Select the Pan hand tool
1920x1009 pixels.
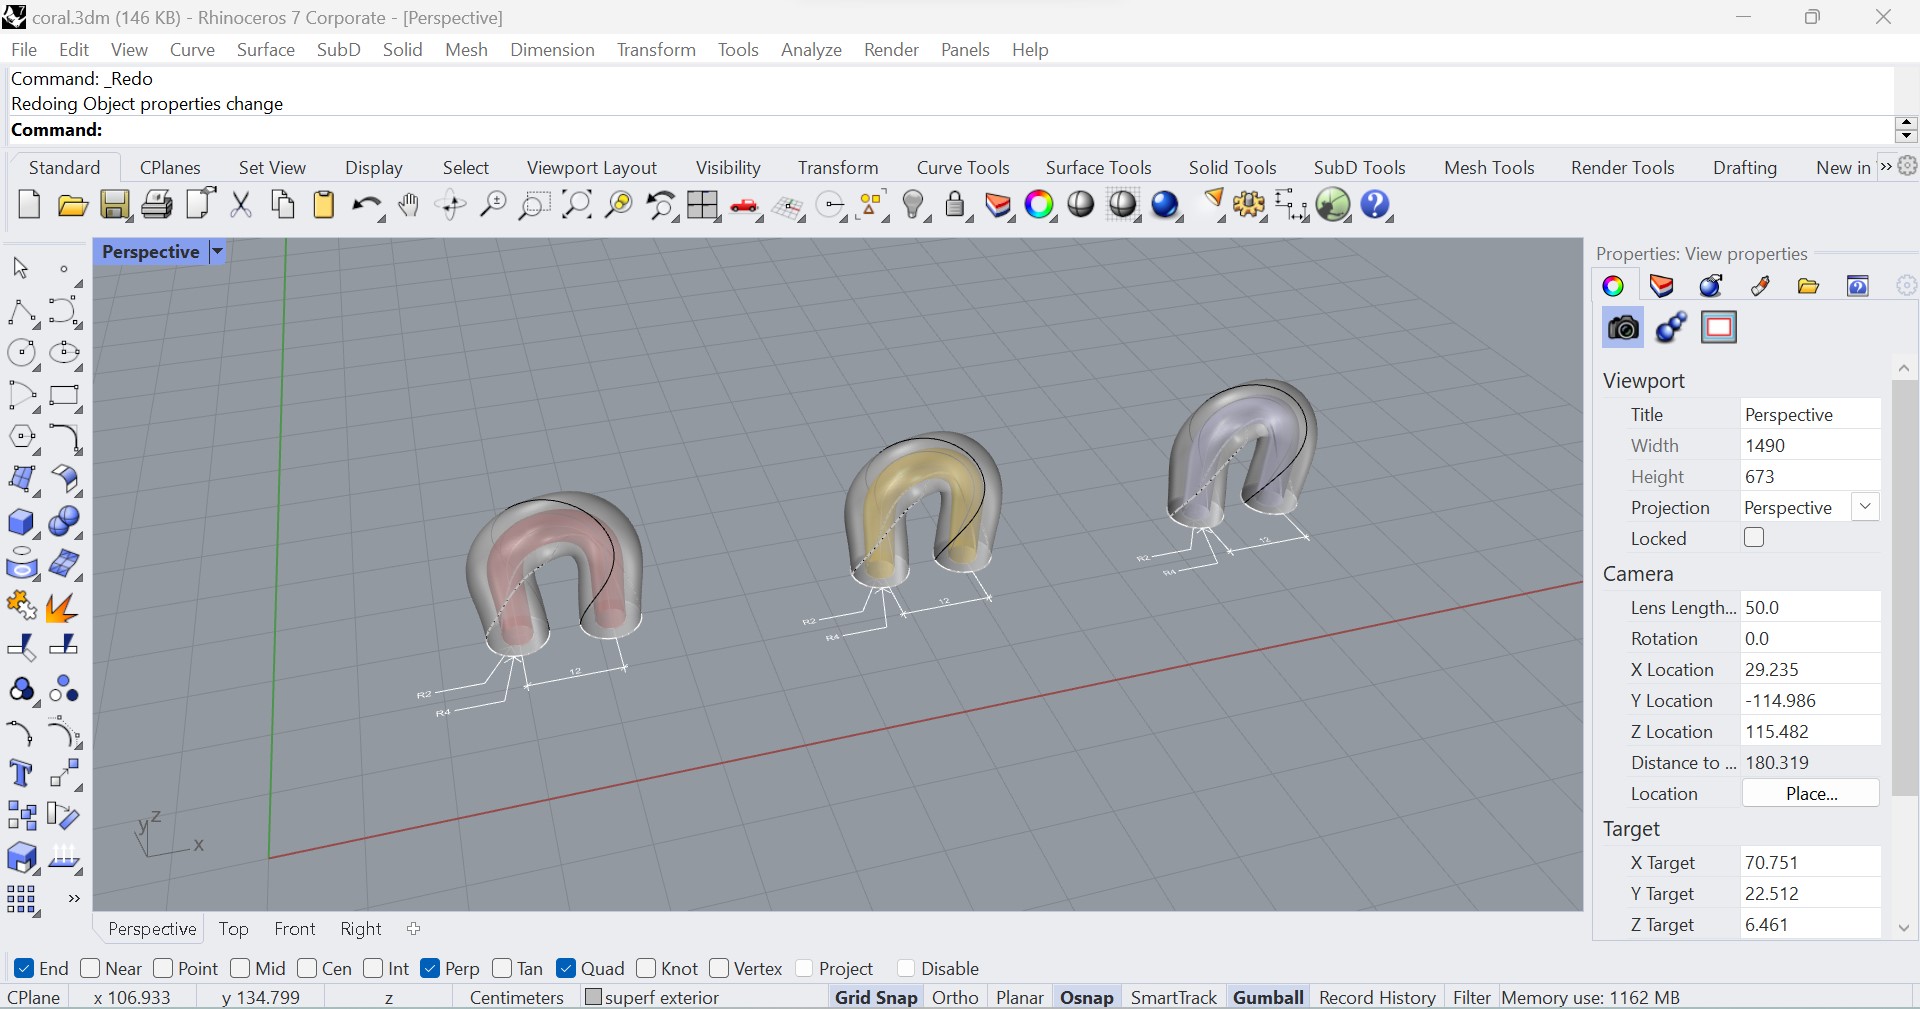(x=408, y=206)
